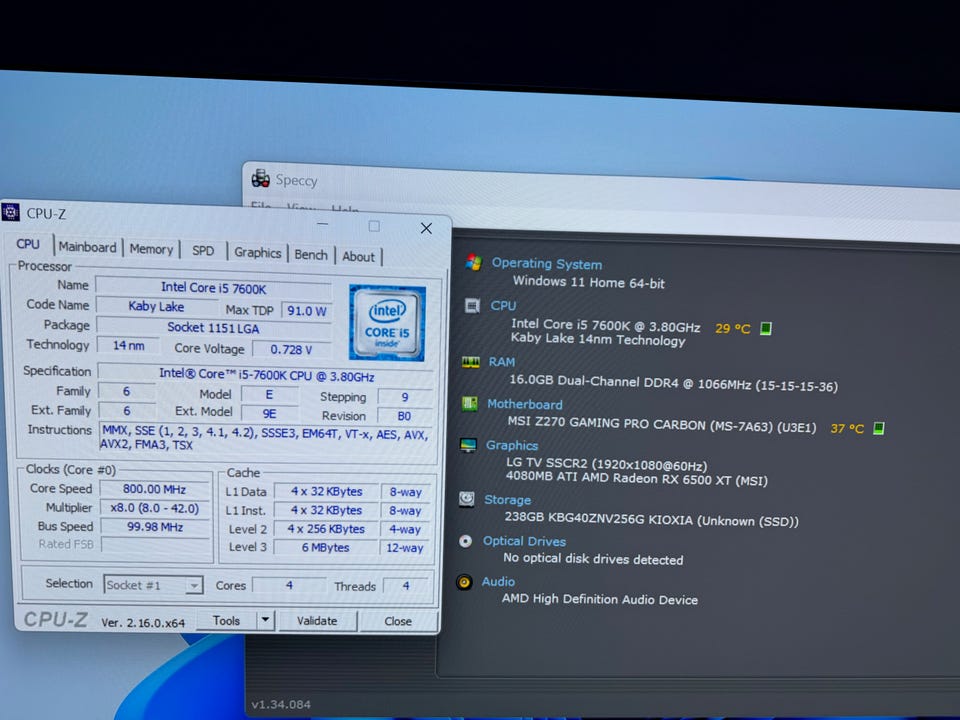Click the Motherboard icon in Speccy
The image size is (960, 720).
pos(470,403)
